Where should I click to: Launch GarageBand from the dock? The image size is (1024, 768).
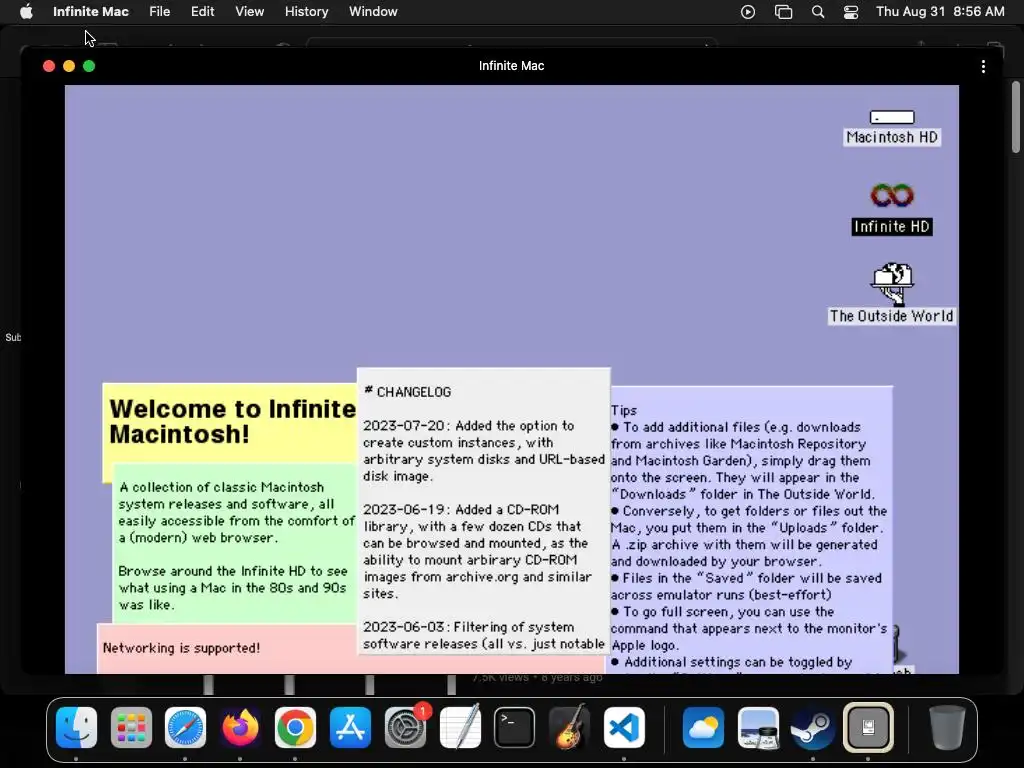[x=569, y=727]
